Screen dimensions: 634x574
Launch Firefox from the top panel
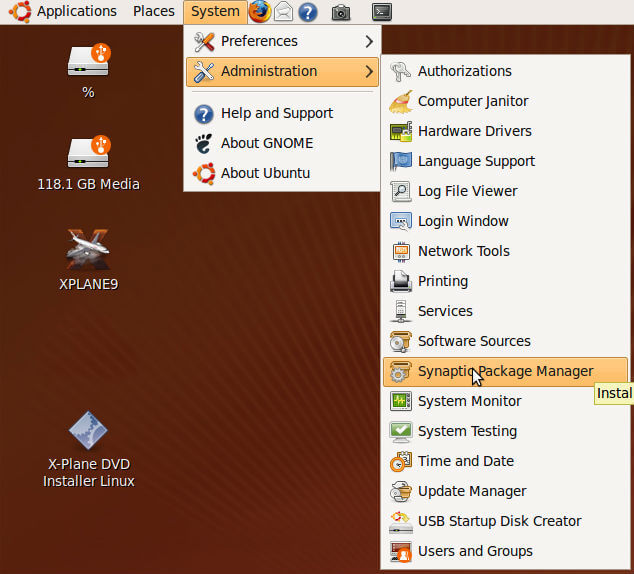pyautogui.click(x=260, y=12)
